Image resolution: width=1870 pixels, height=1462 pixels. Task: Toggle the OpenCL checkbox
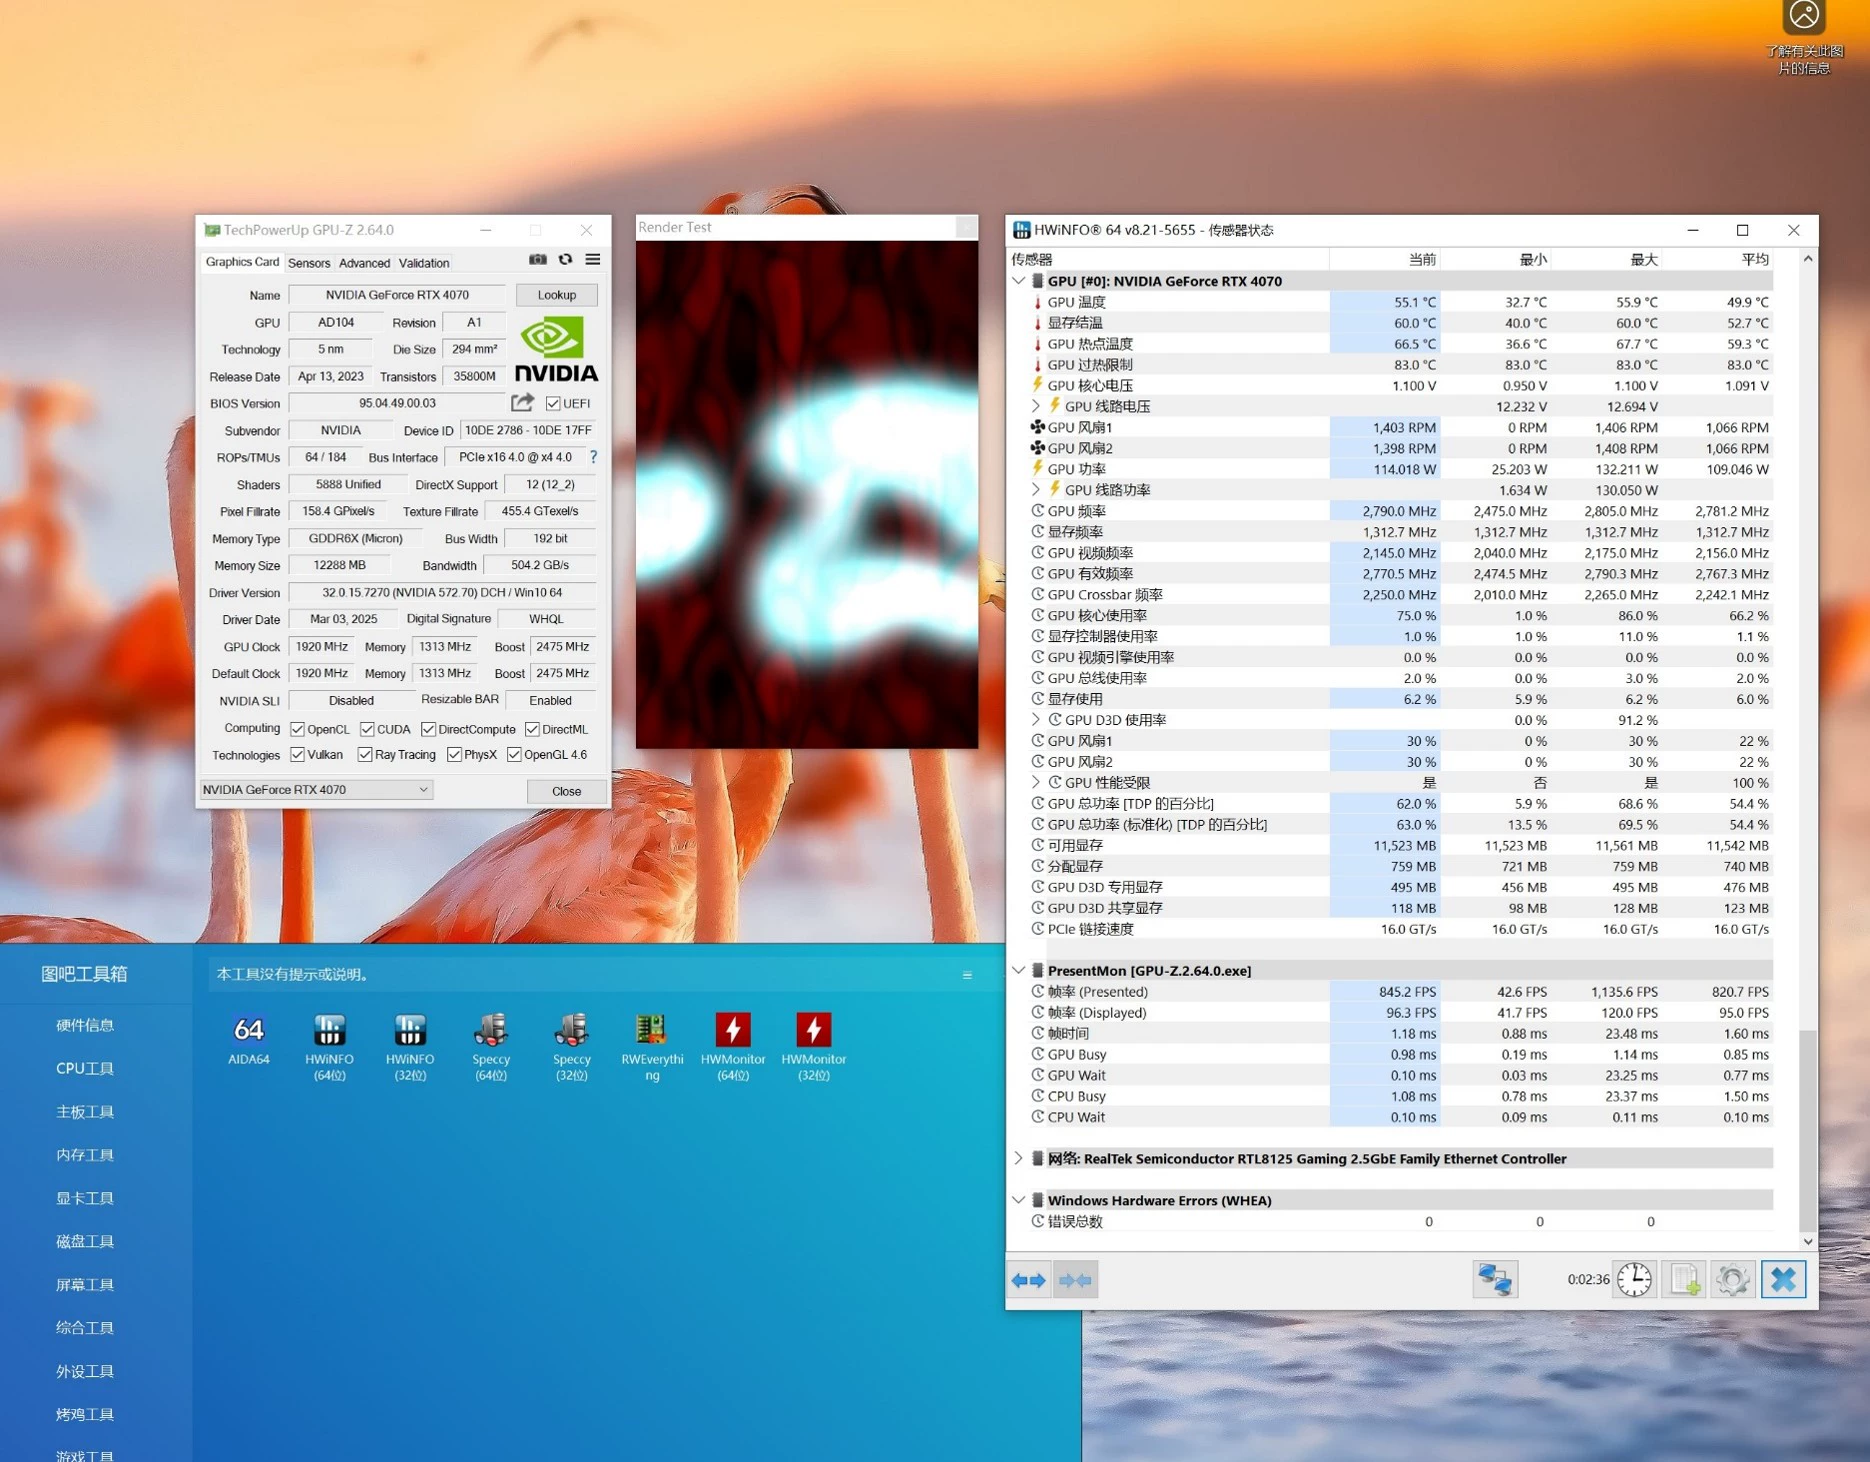tap(297, 729)
